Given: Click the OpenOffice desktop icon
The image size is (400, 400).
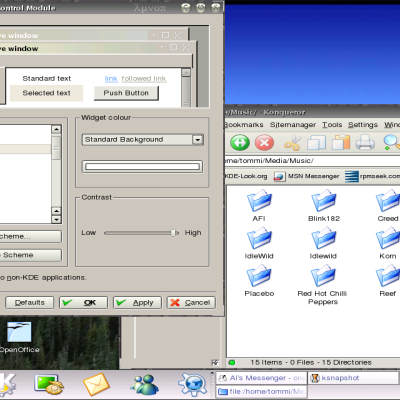Looking at the screenshot, I should pos(19,337).
